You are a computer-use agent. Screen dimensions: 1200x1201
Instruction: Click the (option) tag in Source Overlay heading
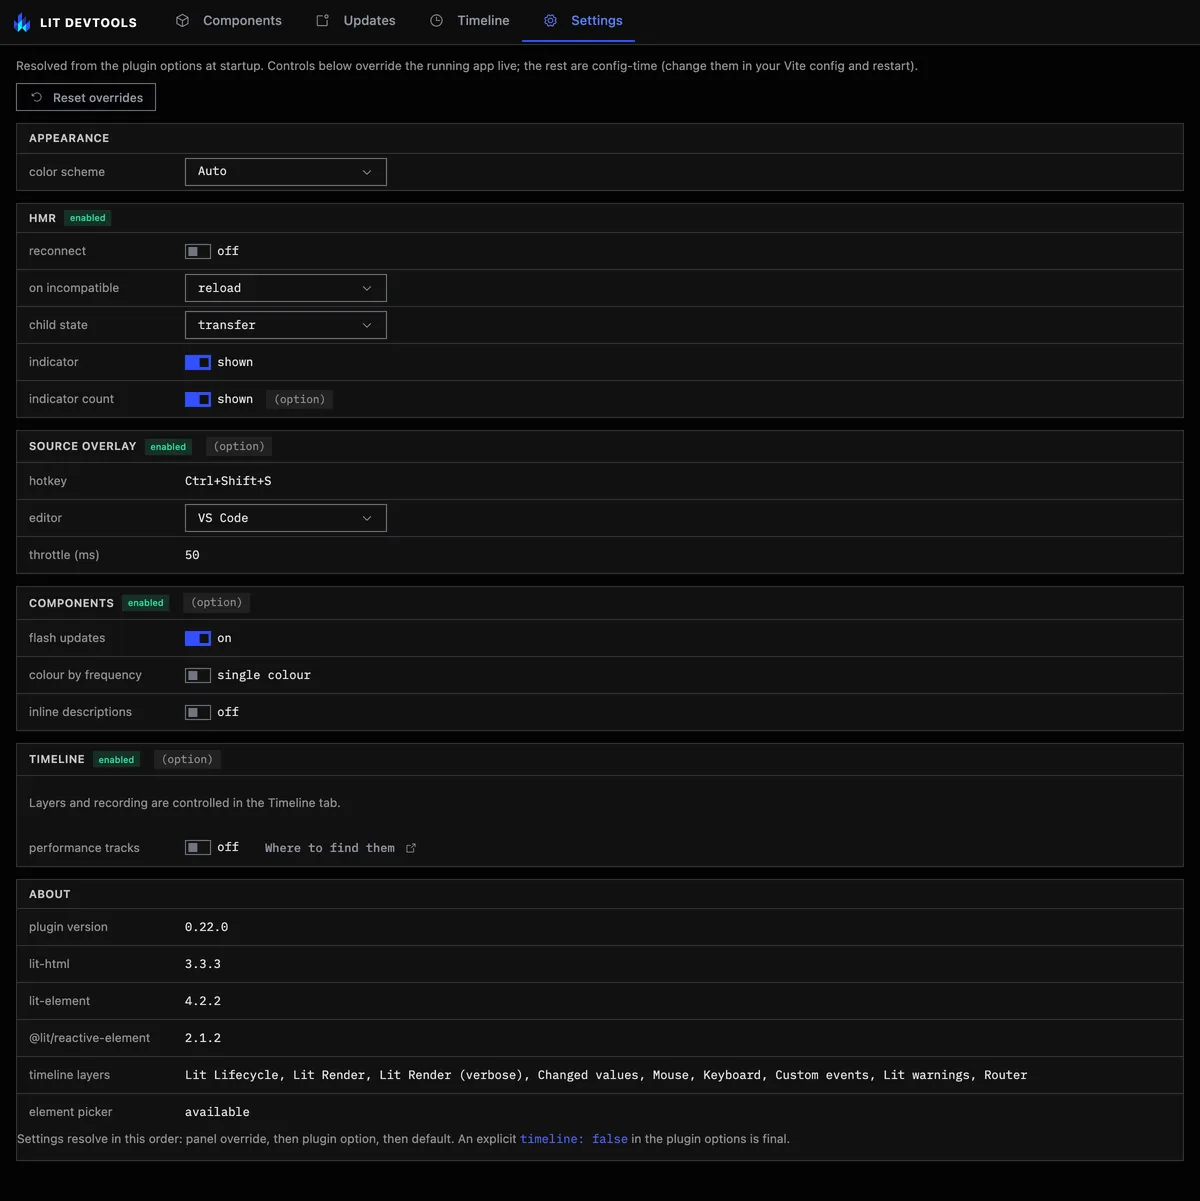point(239,446)
